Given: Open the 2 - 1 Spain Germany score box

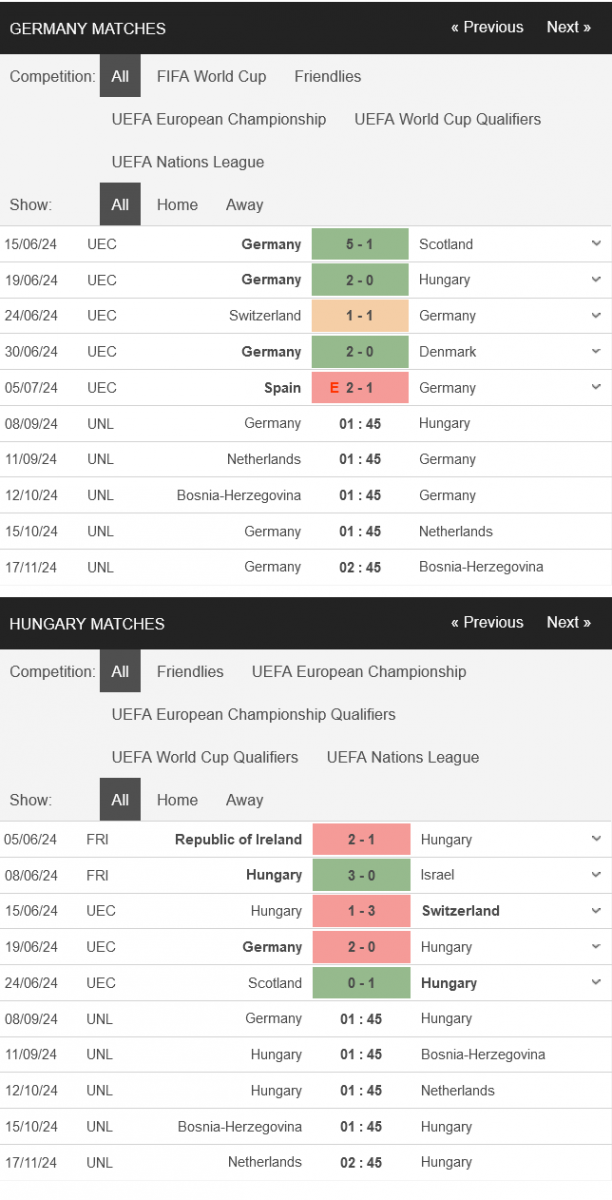Looking at the screenshot, I should pos(360,387).
